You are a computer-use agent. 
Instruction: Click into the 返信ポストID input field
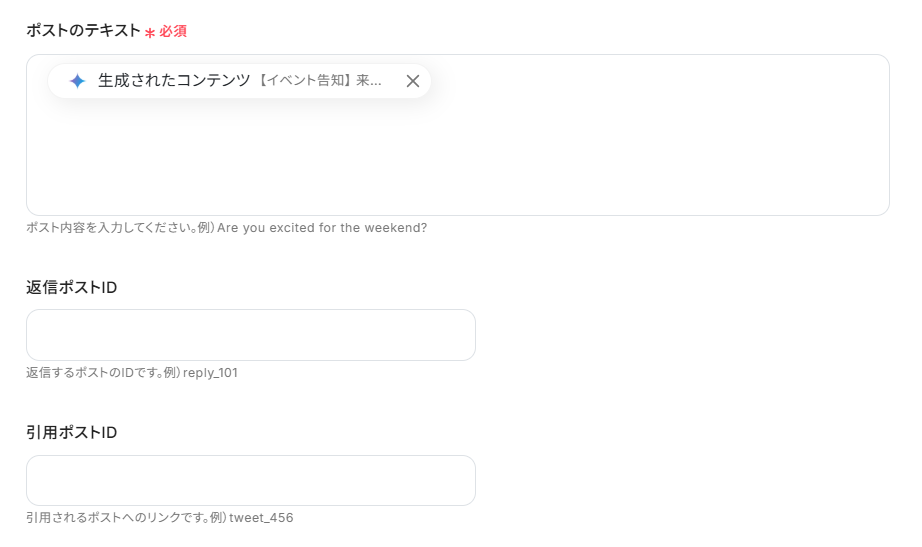[250, 335]
